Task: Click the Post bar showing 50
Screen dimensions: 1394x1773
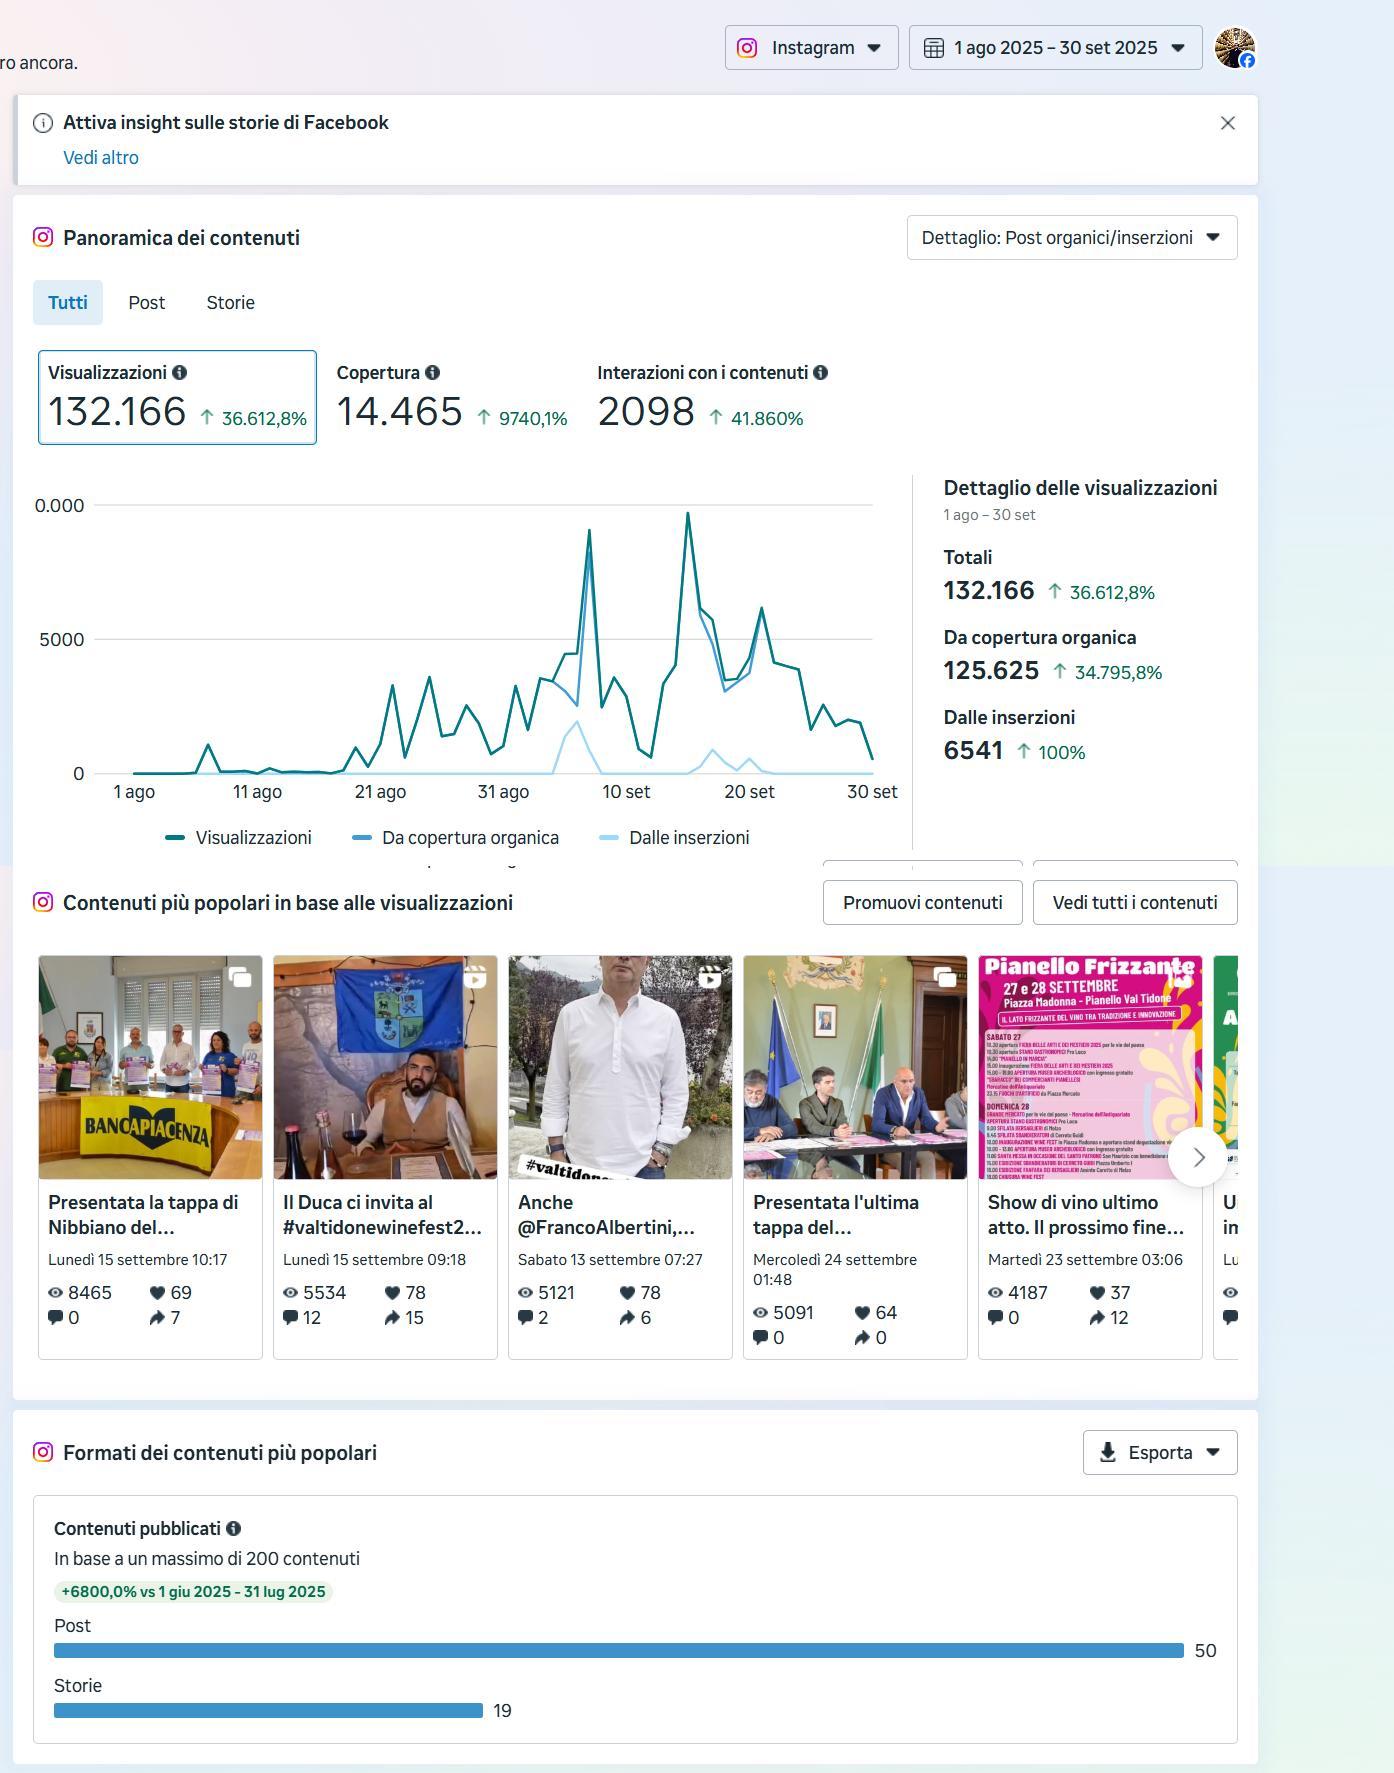Action: (619, 1651)
